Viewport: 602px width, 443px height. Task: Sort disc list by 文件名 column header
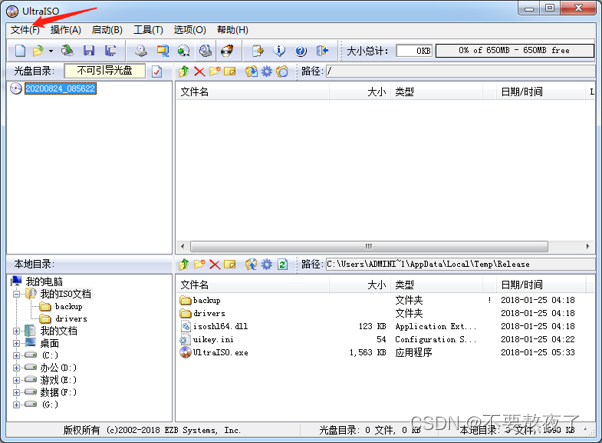(x=253, y=92)
